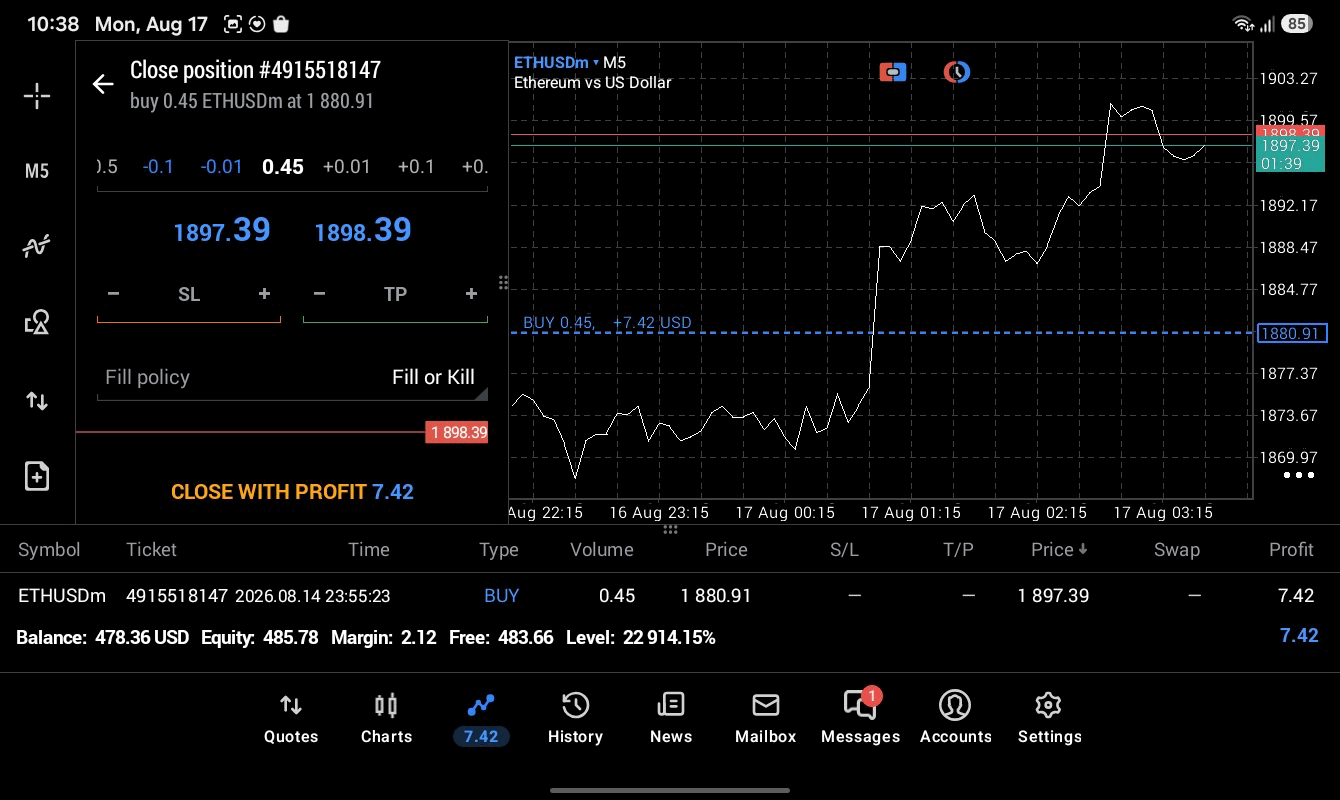Switch to the History tab

(575, 719)
